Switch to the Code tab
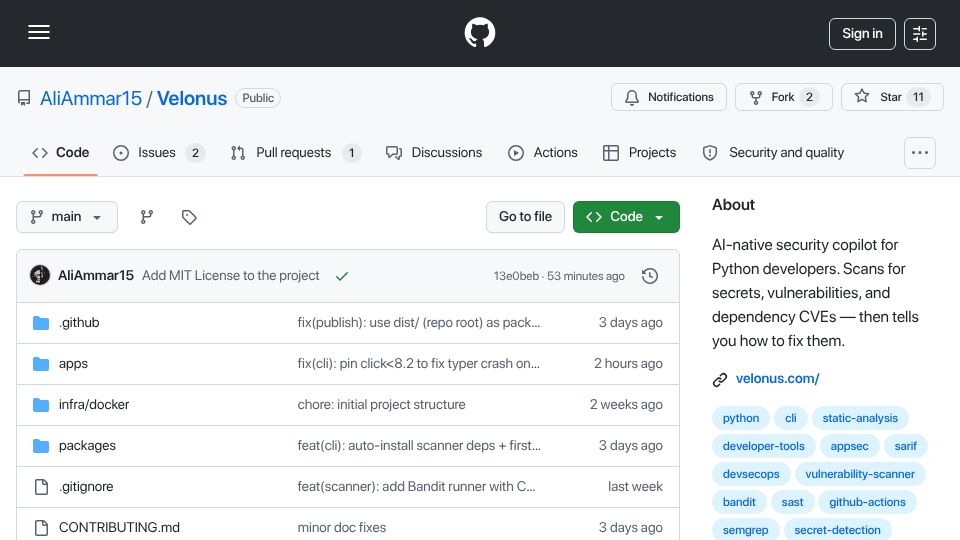Image resolution: width=960 pixels, height=540 pixels. [61, 152]
